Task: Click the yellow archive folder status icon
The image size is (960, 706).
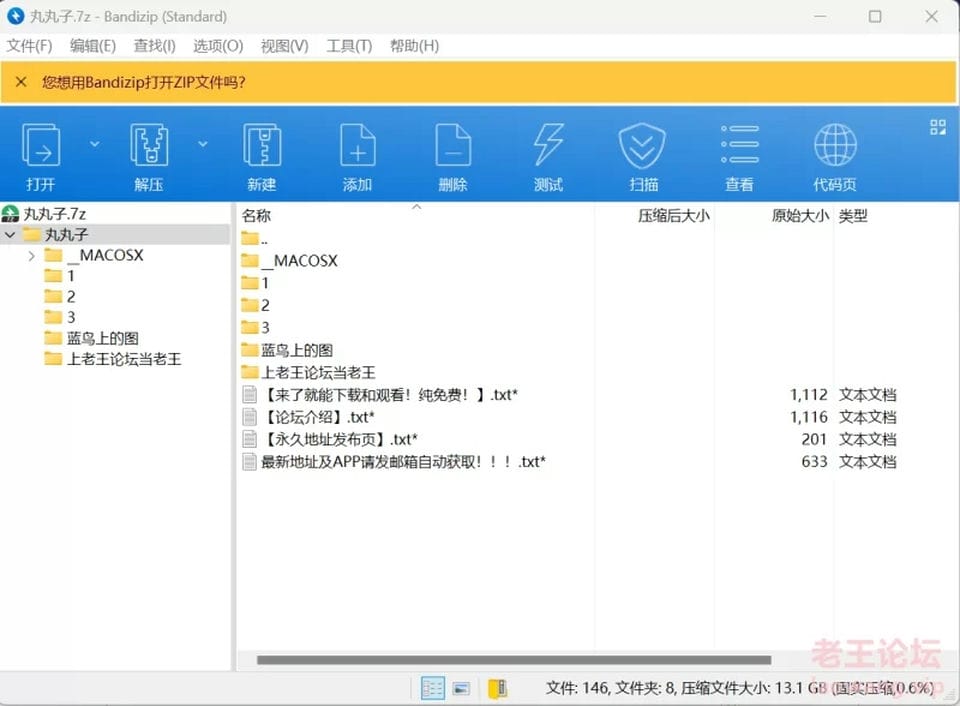Action: (x=497, y=689)
